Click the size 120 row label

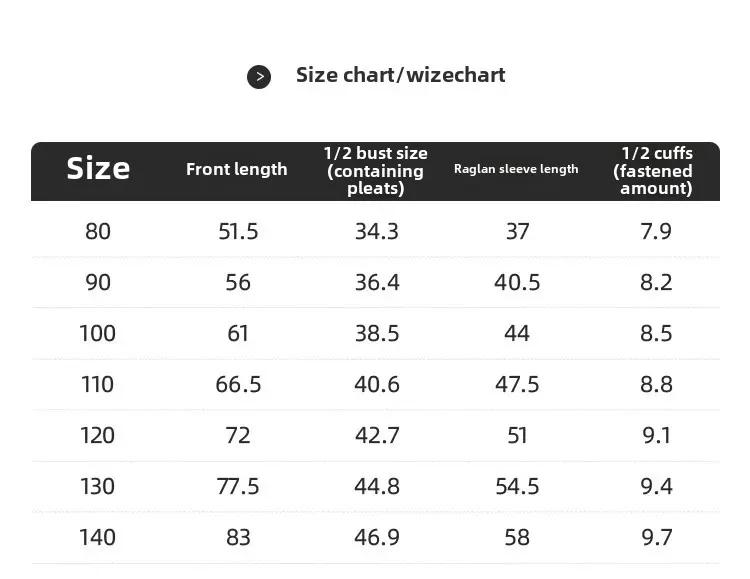[x=98, y=435]
